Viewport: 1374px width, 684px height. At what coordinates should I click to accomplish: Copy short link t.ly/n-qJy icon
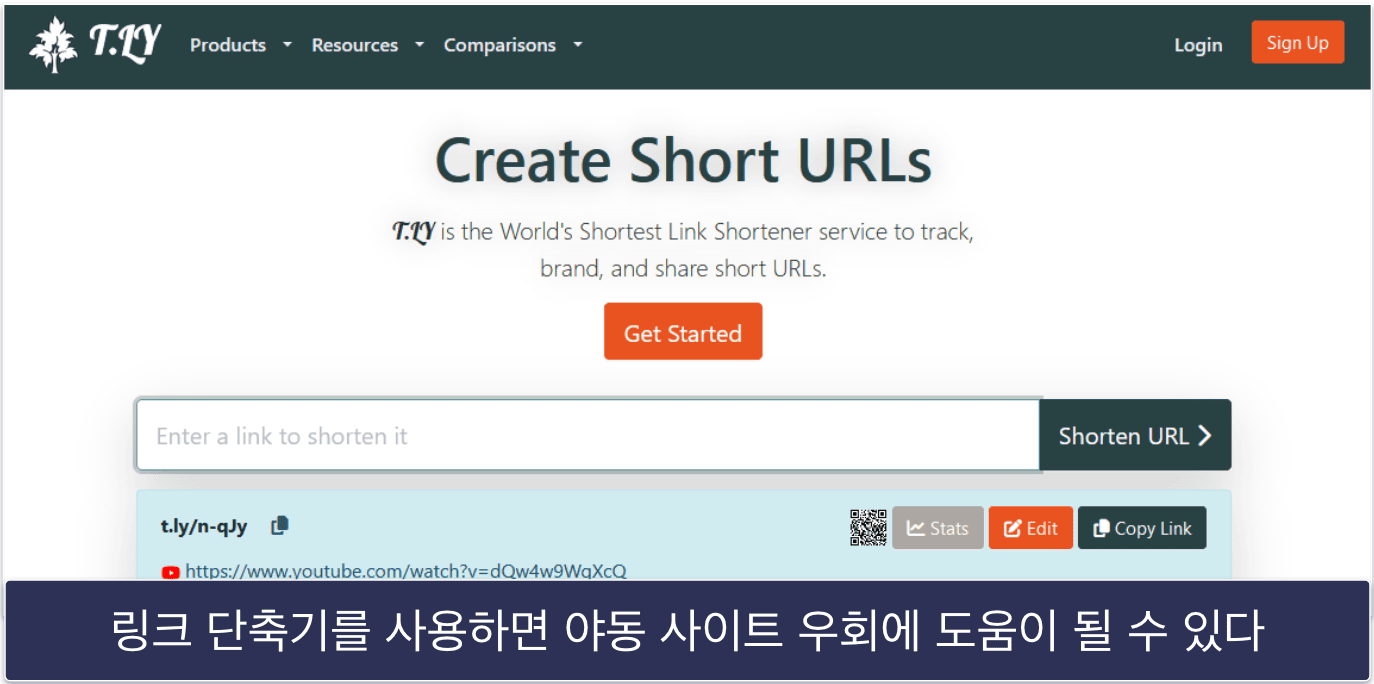tap(280, 525)
